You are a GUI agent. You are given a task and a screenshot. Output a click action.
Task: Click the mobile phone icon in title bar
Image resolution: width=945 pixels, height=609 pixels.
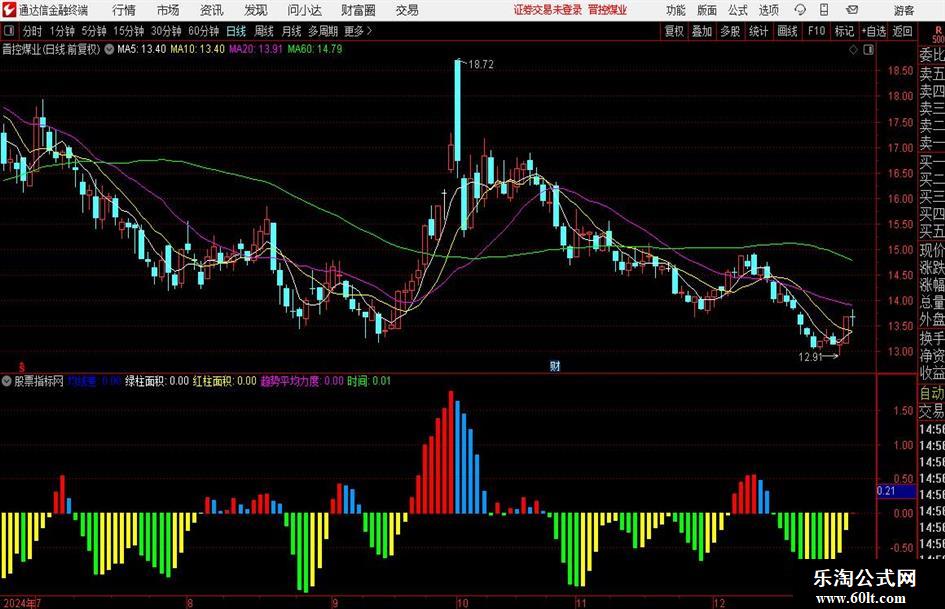click(x=824, y=10)
